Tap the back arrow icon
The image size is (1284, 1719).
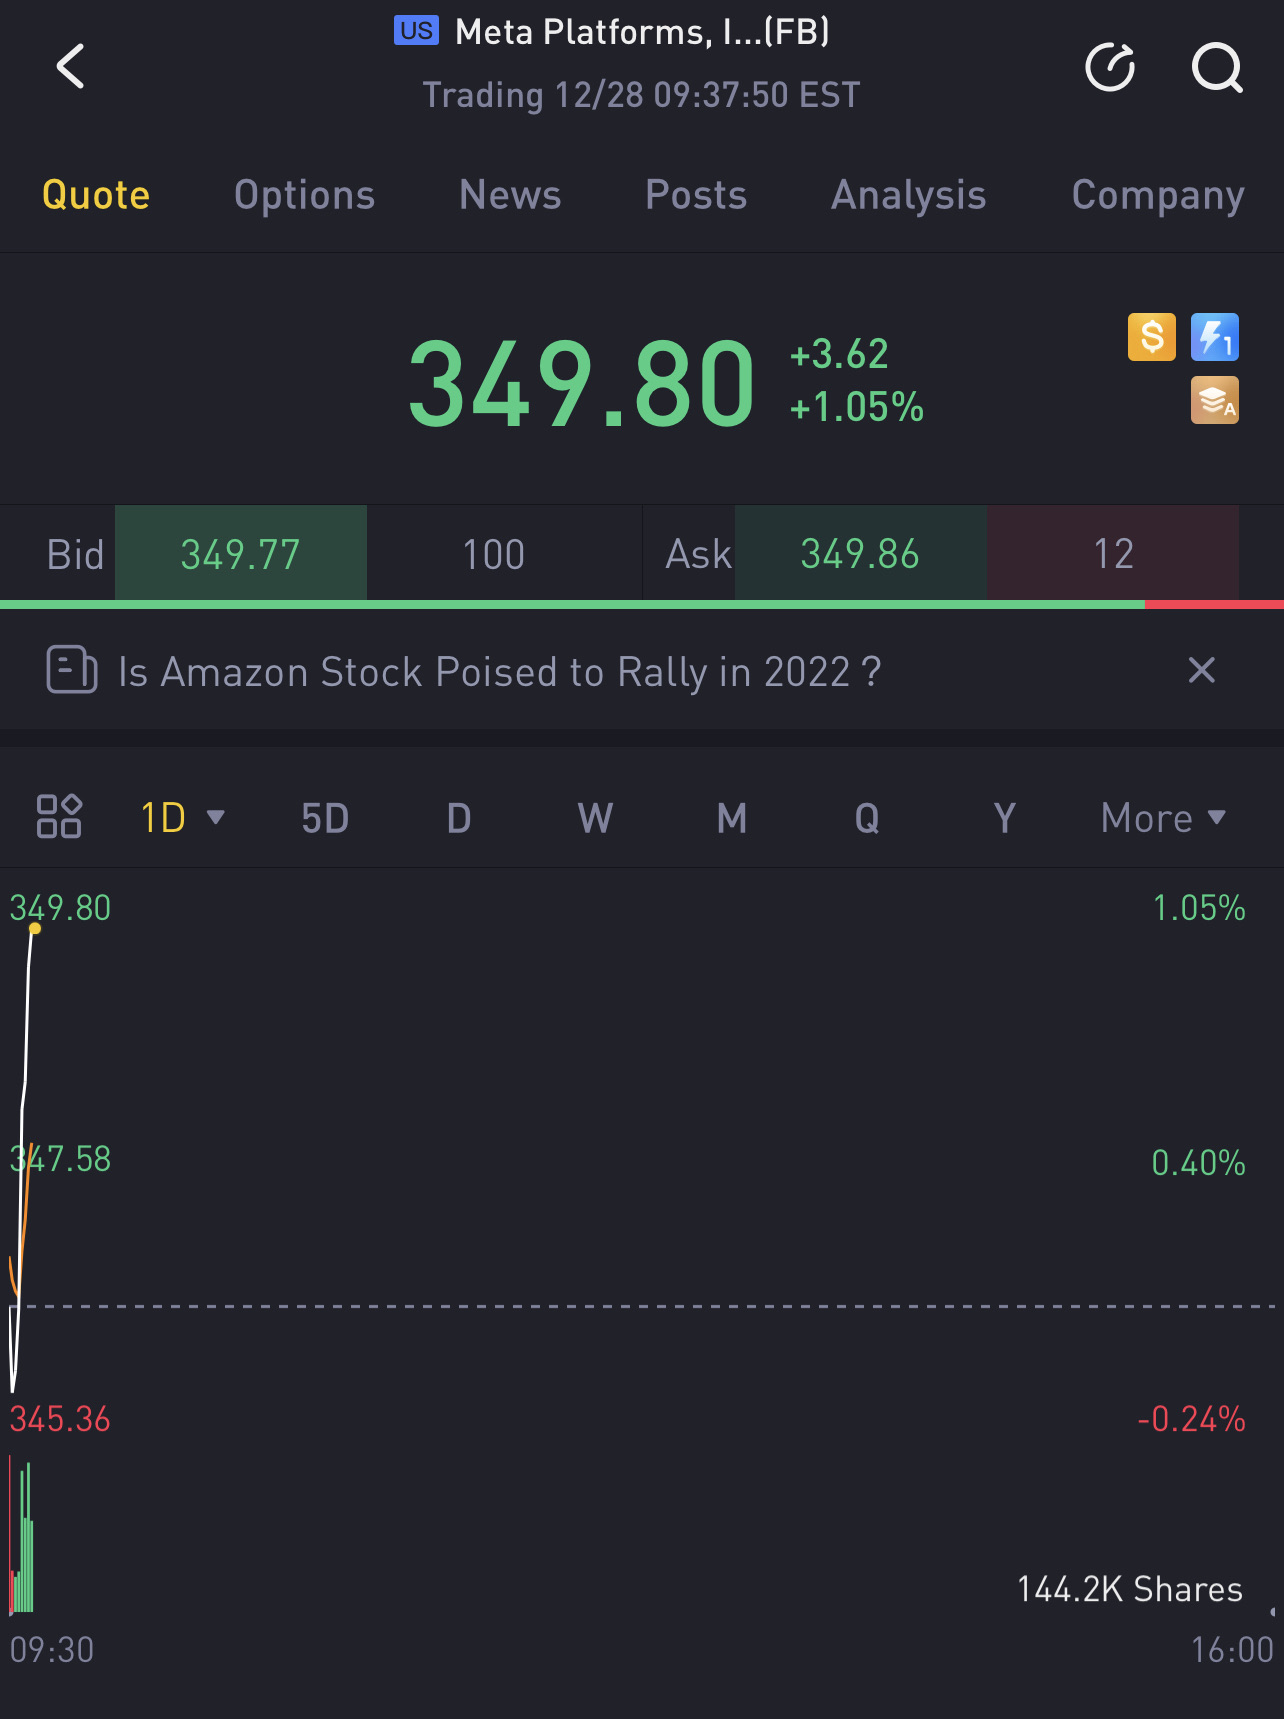(71, 67)
